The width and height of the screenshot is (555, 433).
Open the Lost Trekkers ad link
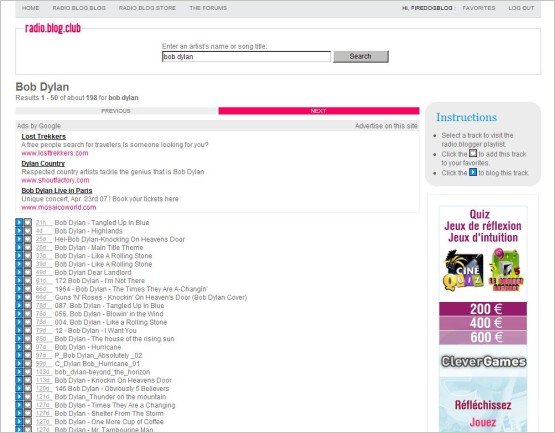click(x=44, y=136)
